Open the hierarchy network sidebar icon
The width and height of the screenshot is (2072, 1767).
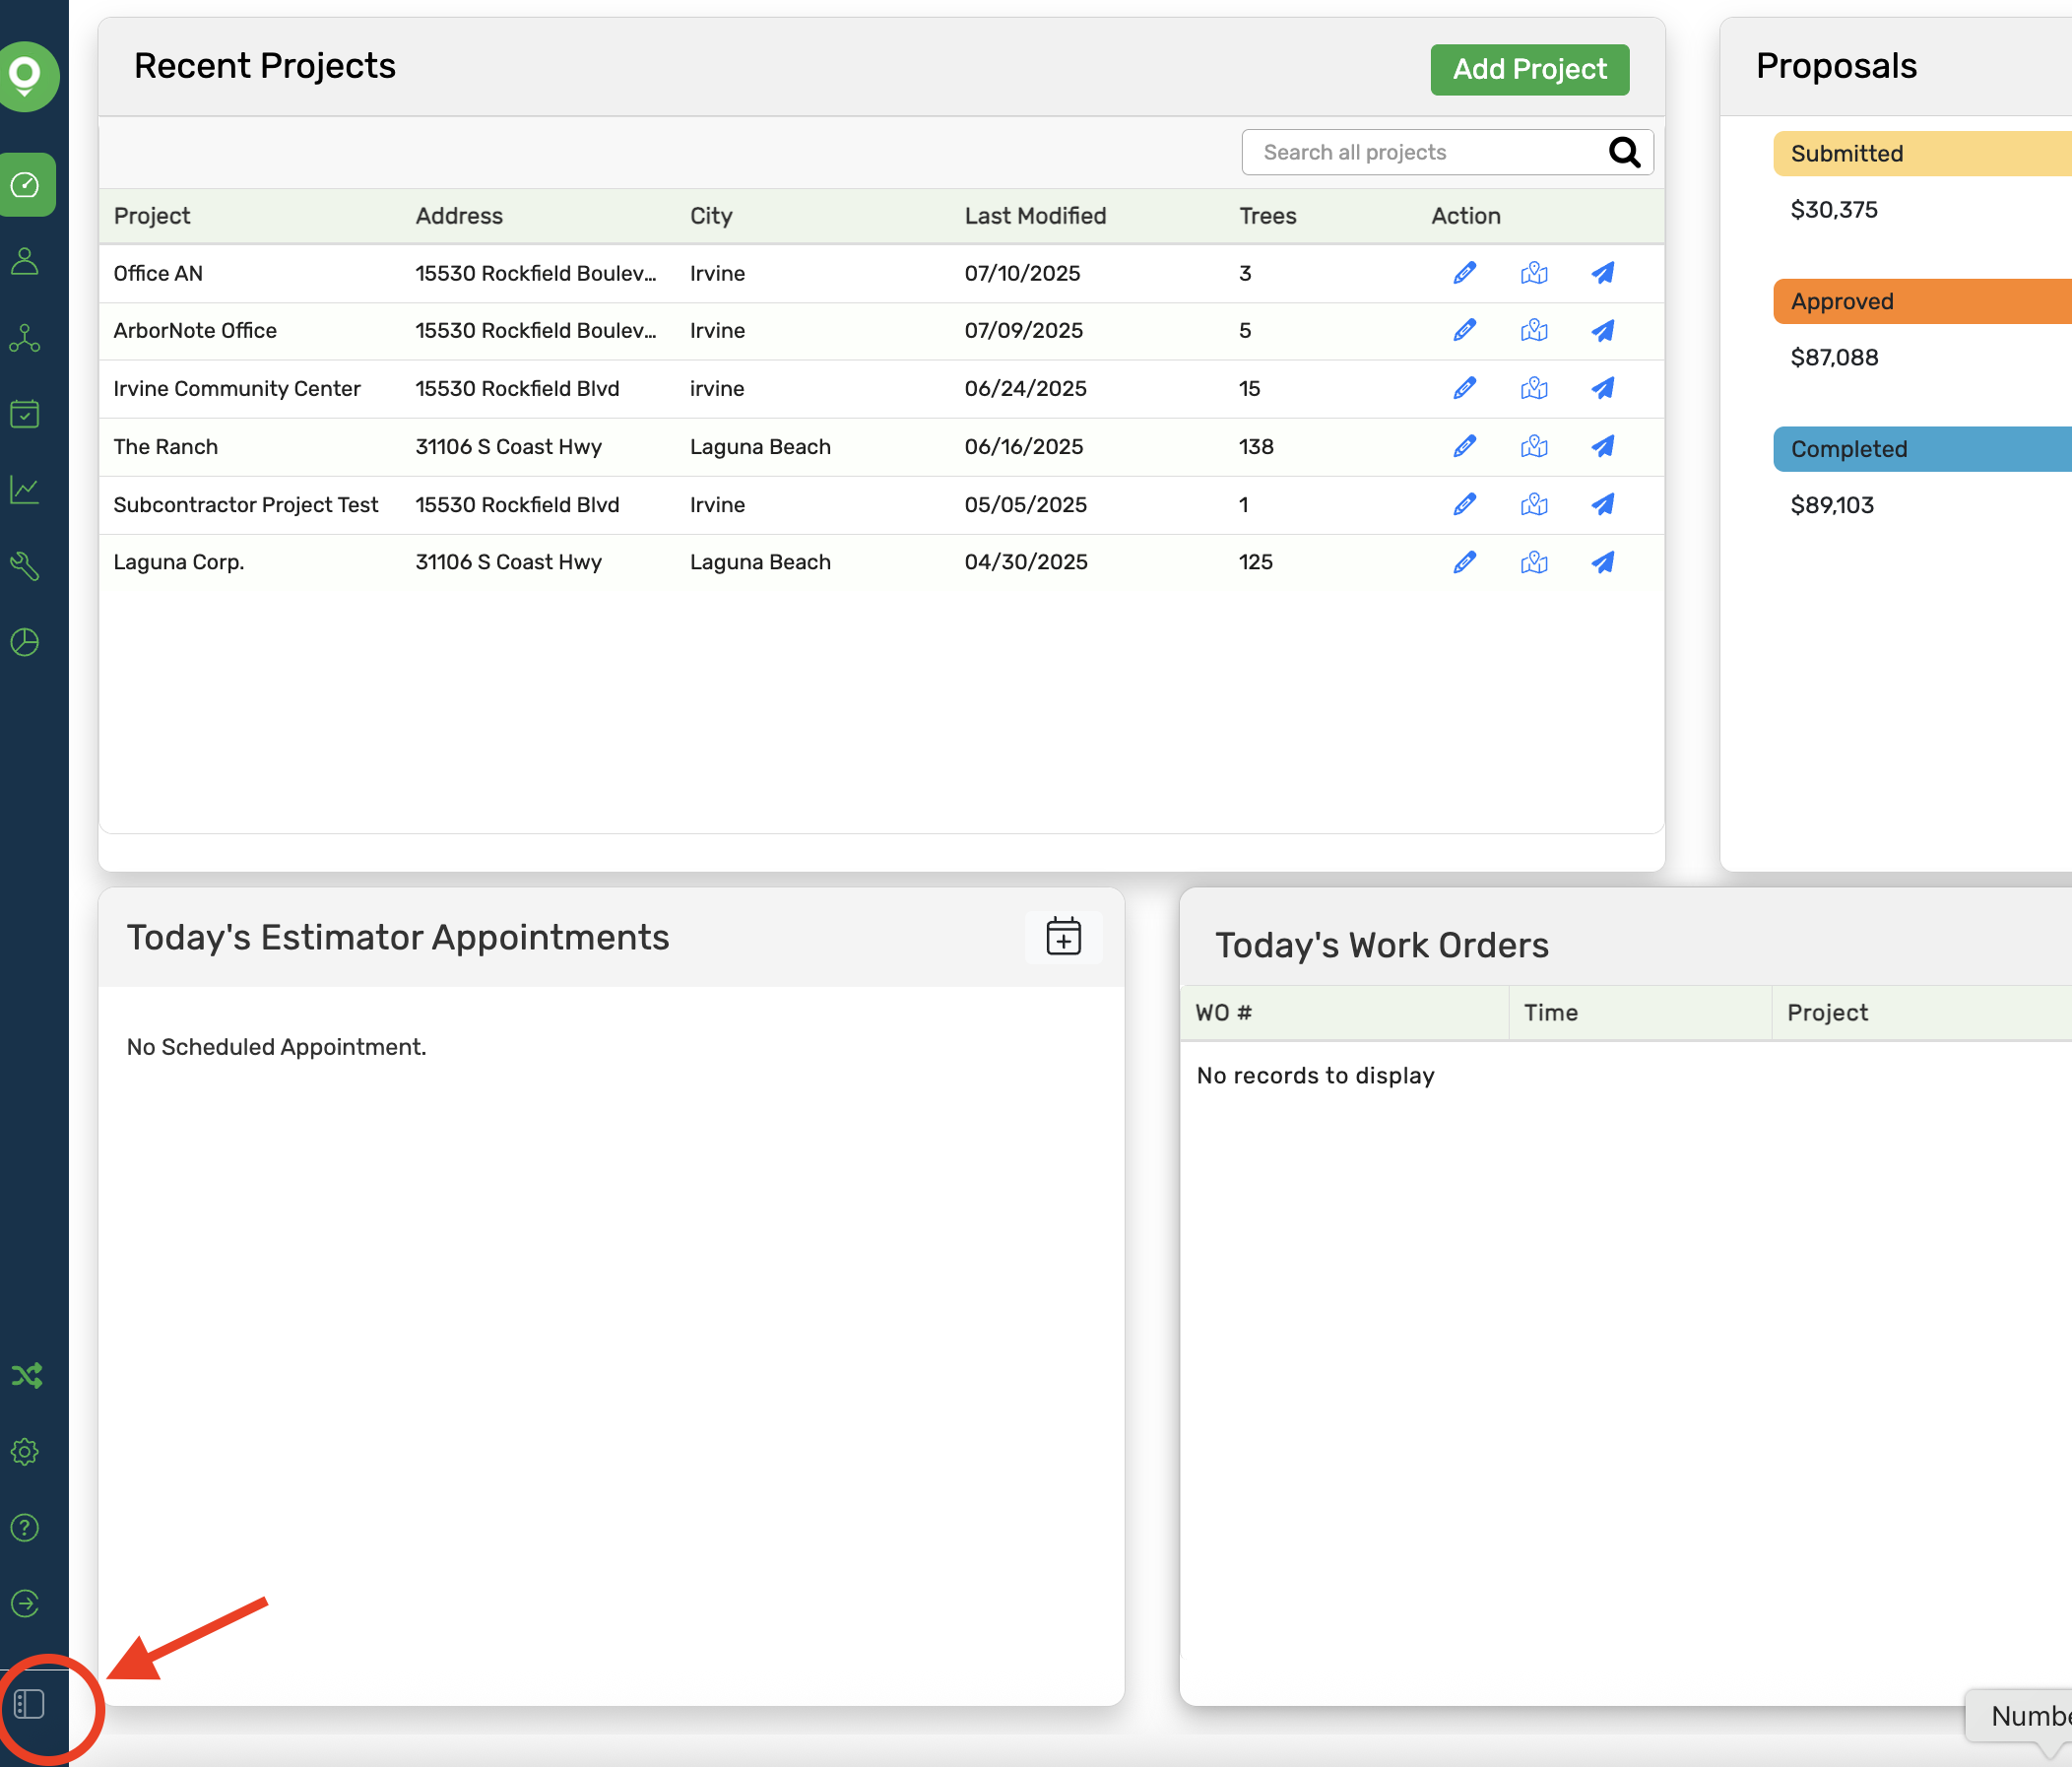tap(25, 338)
